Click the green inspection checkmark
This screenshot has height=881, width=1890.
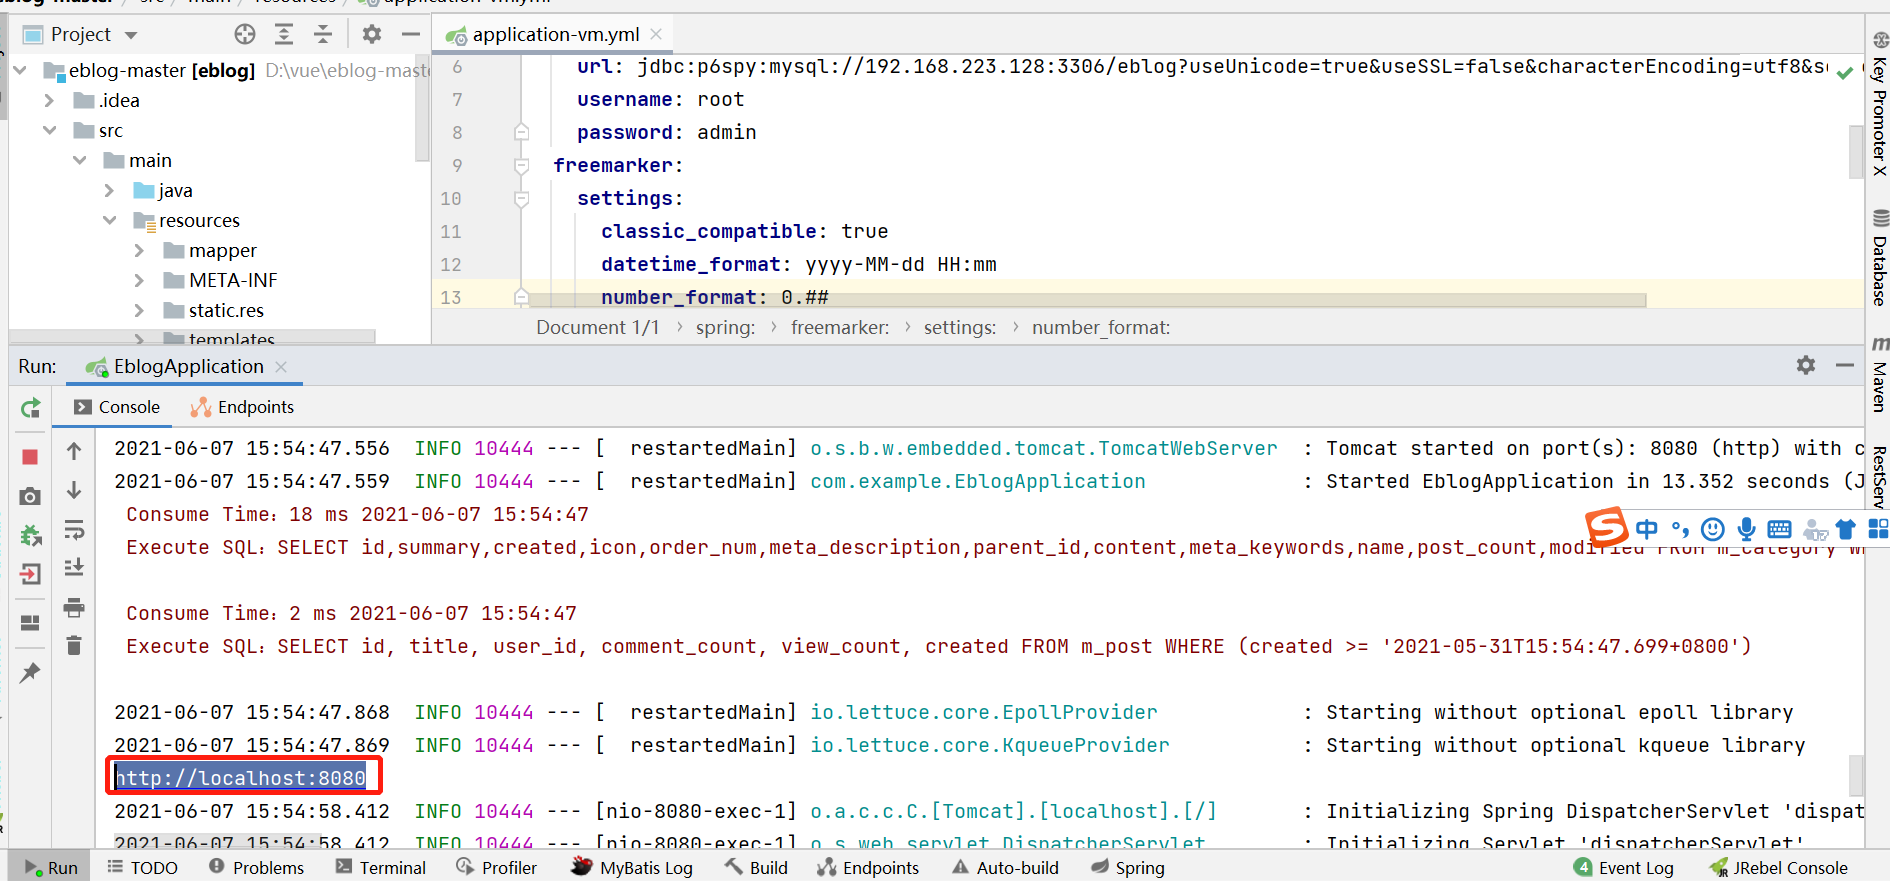tap(1845, 72)
